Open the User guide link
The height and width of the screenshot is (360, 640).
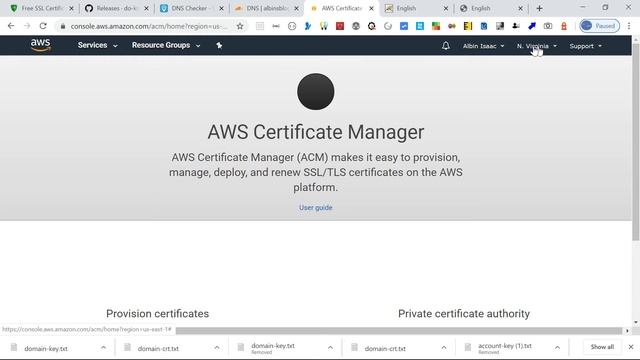316,207
